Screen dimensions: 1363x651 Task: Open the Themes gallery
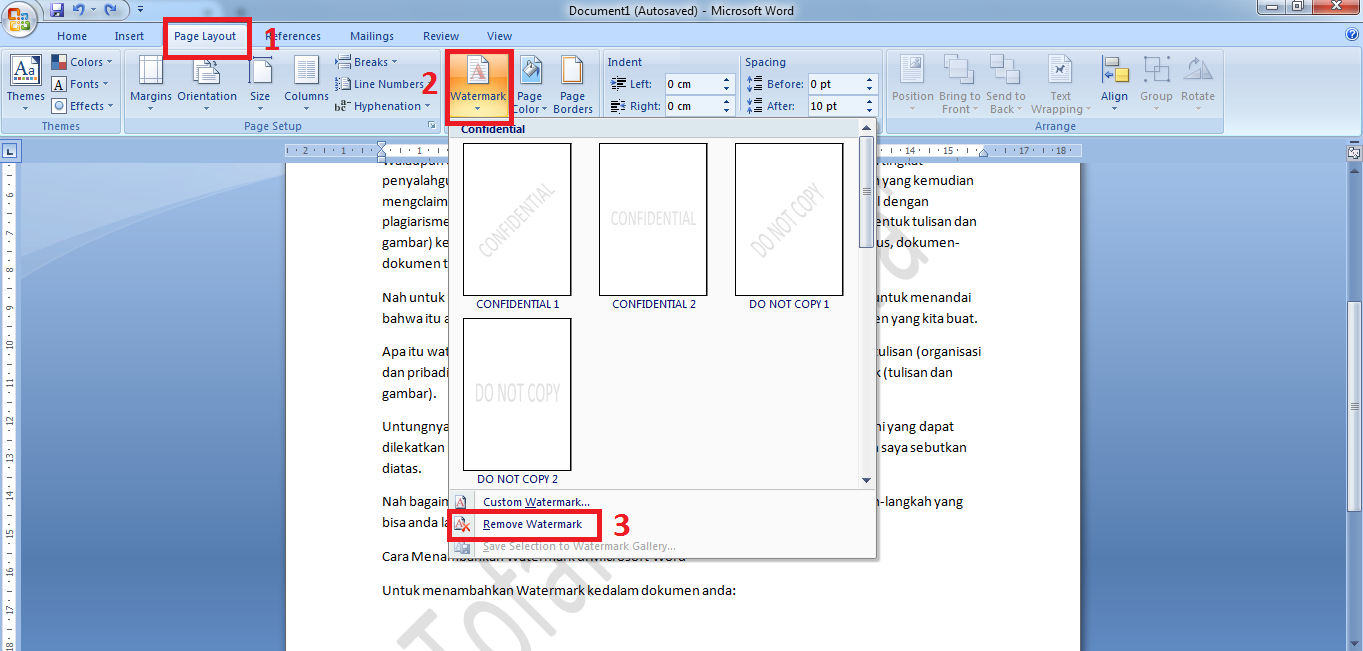pos(25,84)
